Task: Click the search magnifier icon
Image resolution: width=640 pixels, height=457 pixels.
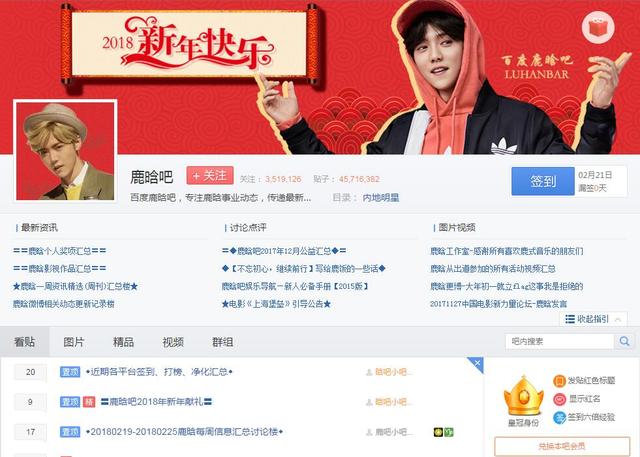Action: pos(624,342)
